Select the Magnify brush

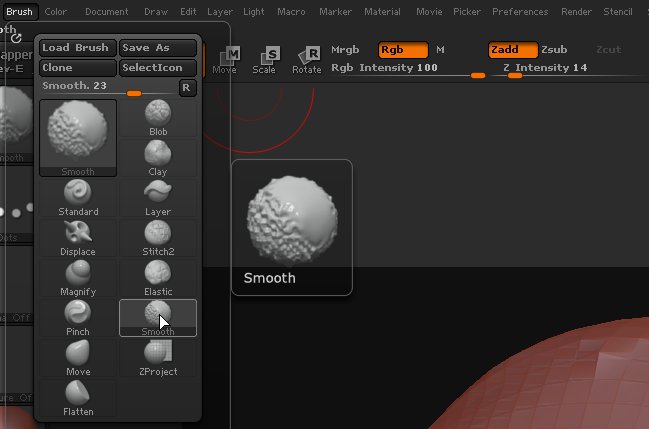click(x=77, y=277)
